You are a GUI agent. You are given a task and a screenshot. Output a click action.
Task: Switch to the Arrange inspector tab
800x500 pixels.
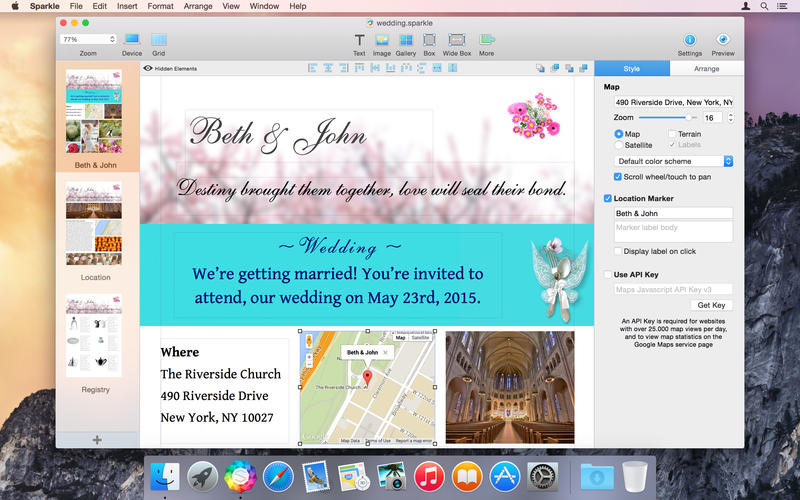(x=706, y=68)
